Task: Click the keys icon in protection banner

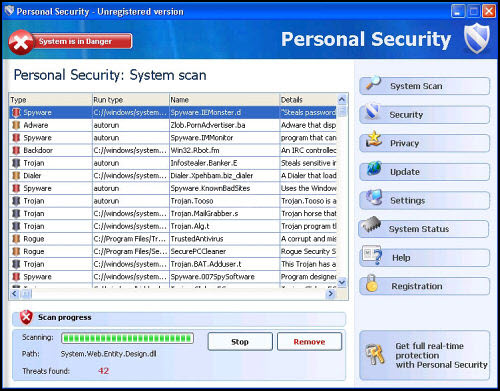Action: [x=375, y=355]
